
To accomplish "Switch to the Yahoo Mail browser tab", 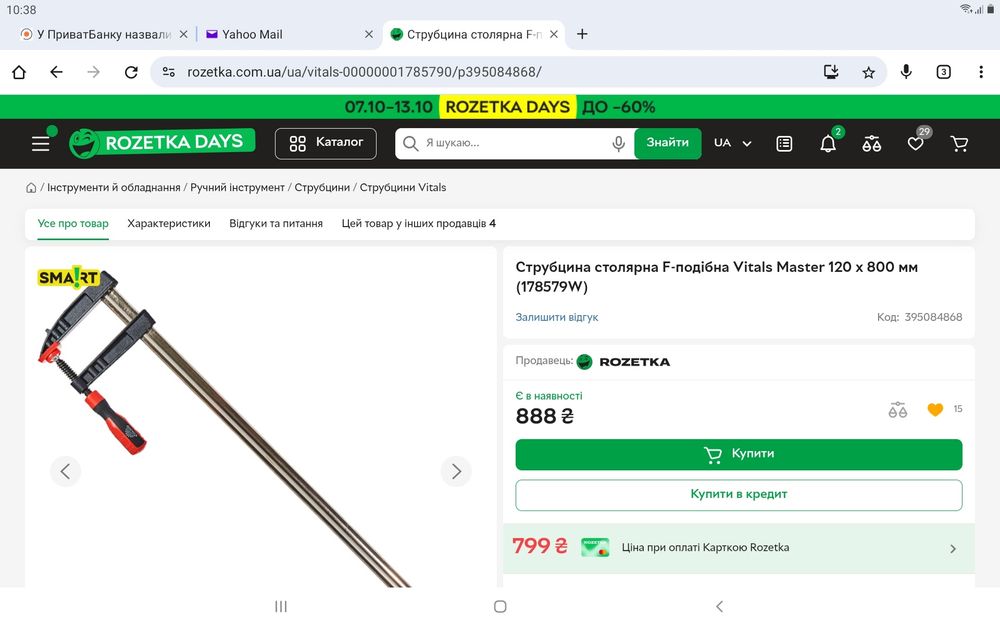I will point(252,34).
